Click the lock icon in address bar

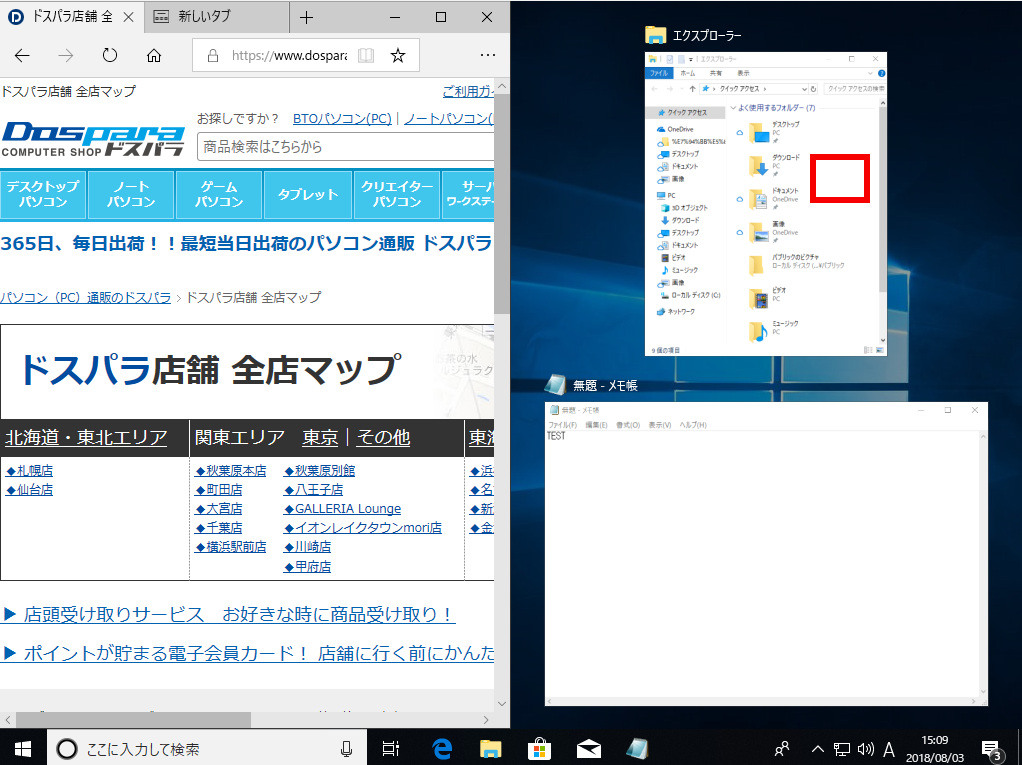[x=212, y=56]
